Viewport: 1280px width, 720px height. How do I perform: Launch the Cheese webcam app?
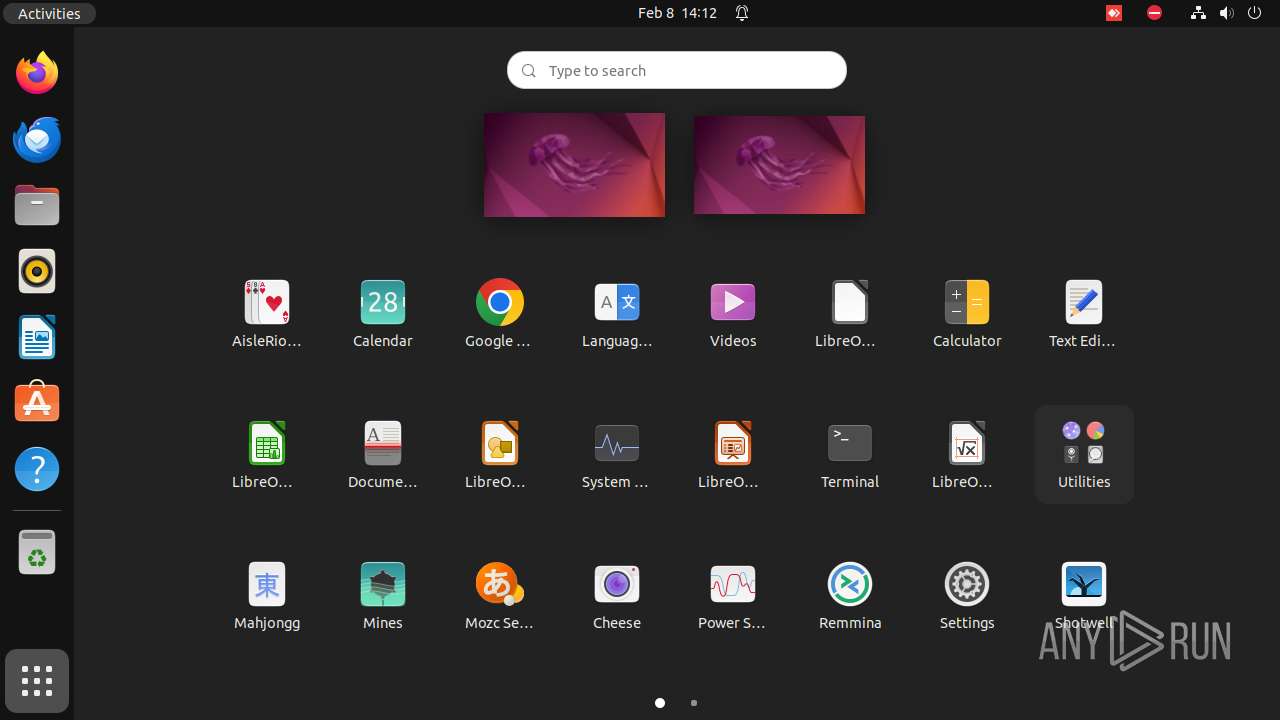pos(617,596)
